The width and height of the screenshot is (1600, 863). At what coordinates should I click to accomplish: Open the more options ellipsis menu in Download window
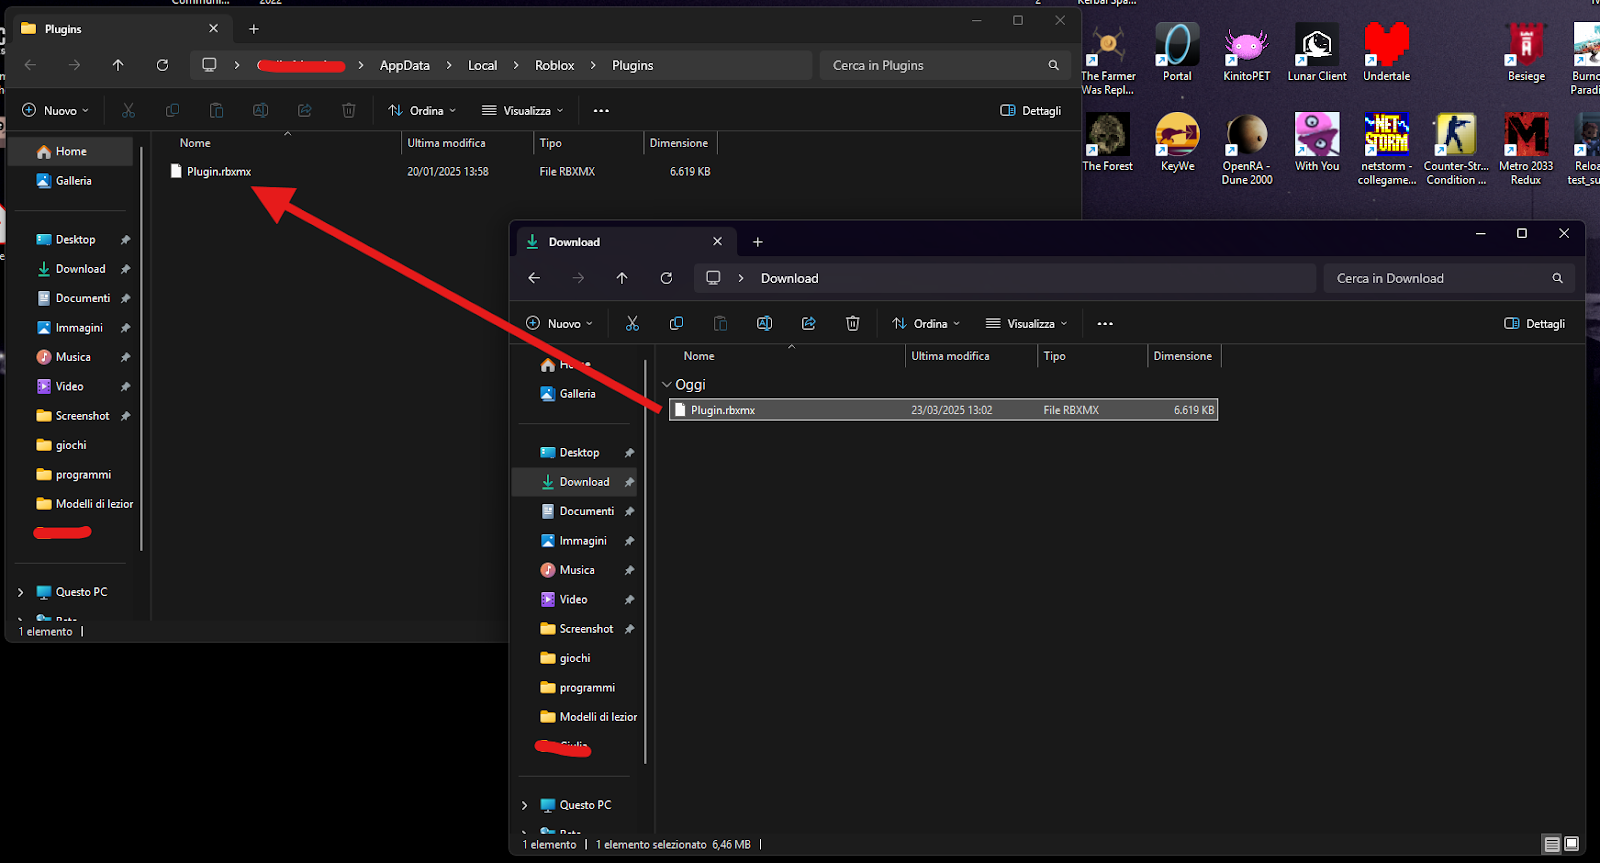[1105, 323]
